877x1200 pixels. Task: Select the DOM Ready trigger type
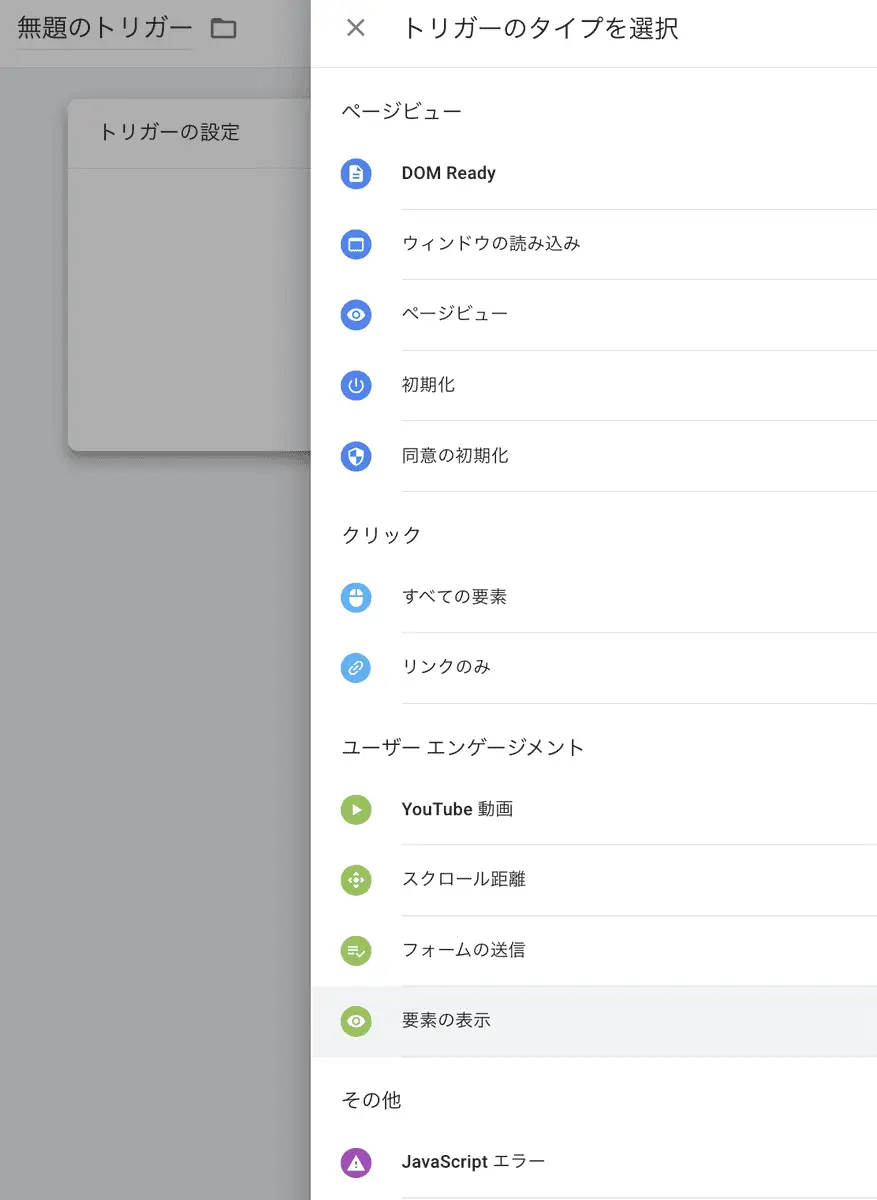[x=594, y=174]
